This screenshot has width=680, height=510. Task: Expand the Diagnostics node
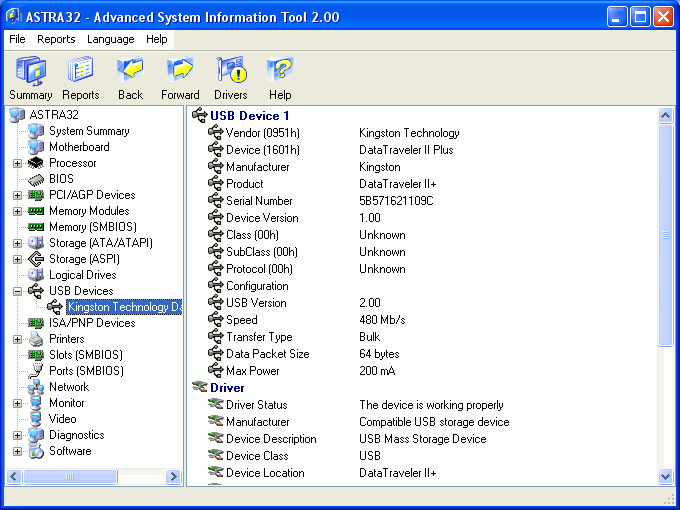click(17, 435)
